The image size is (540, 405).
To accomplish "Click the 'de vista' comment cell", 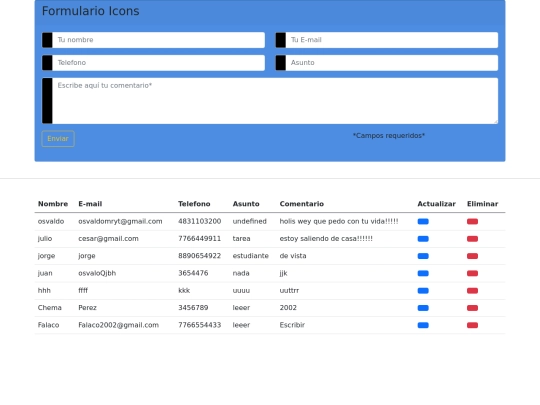I will tap(293, 256).
